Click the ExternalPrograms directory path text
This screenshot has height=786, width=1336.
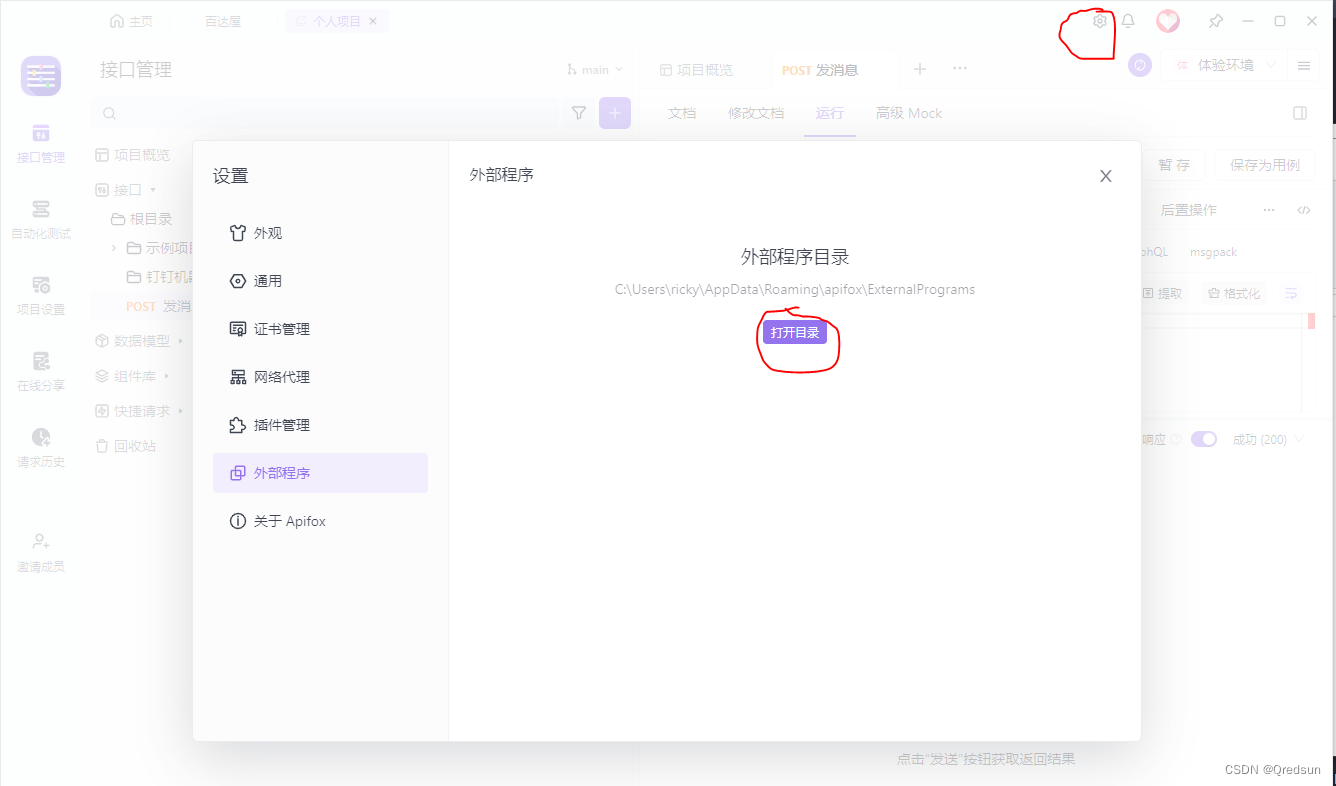795,290
